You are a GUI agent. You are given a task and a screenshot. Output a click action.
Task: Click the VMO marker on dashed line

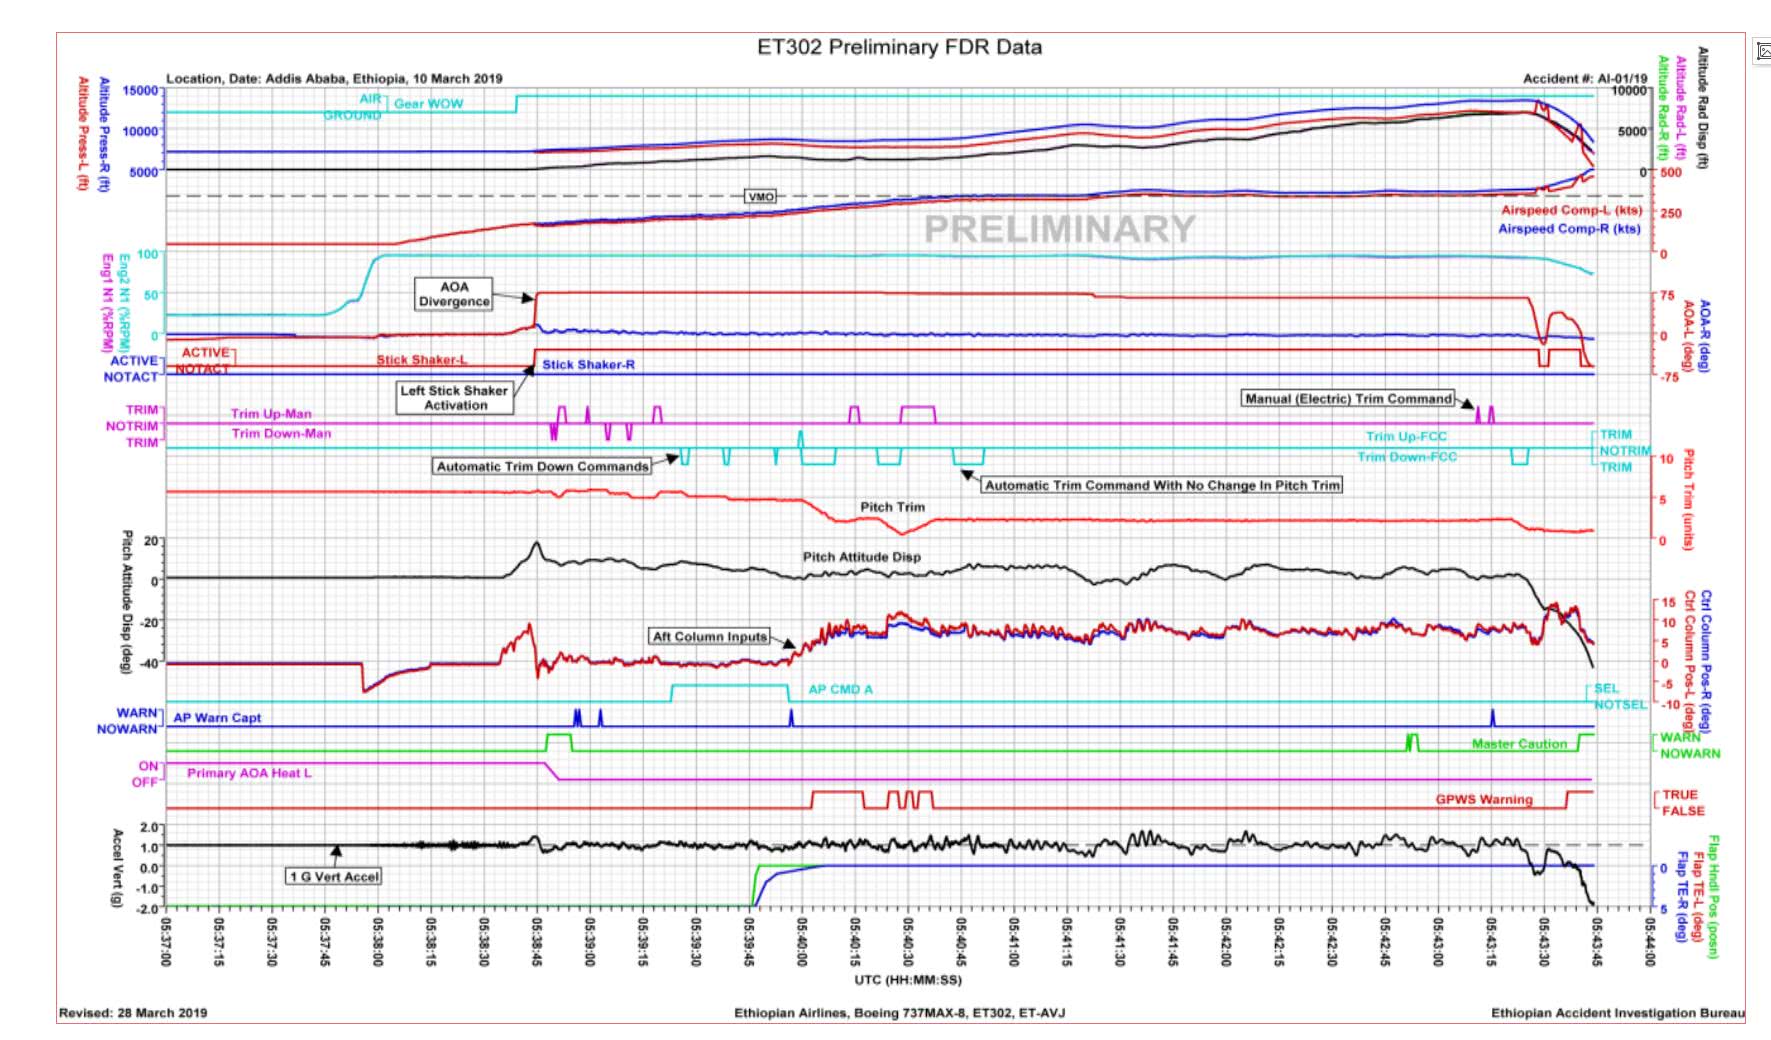pos(761,197)
